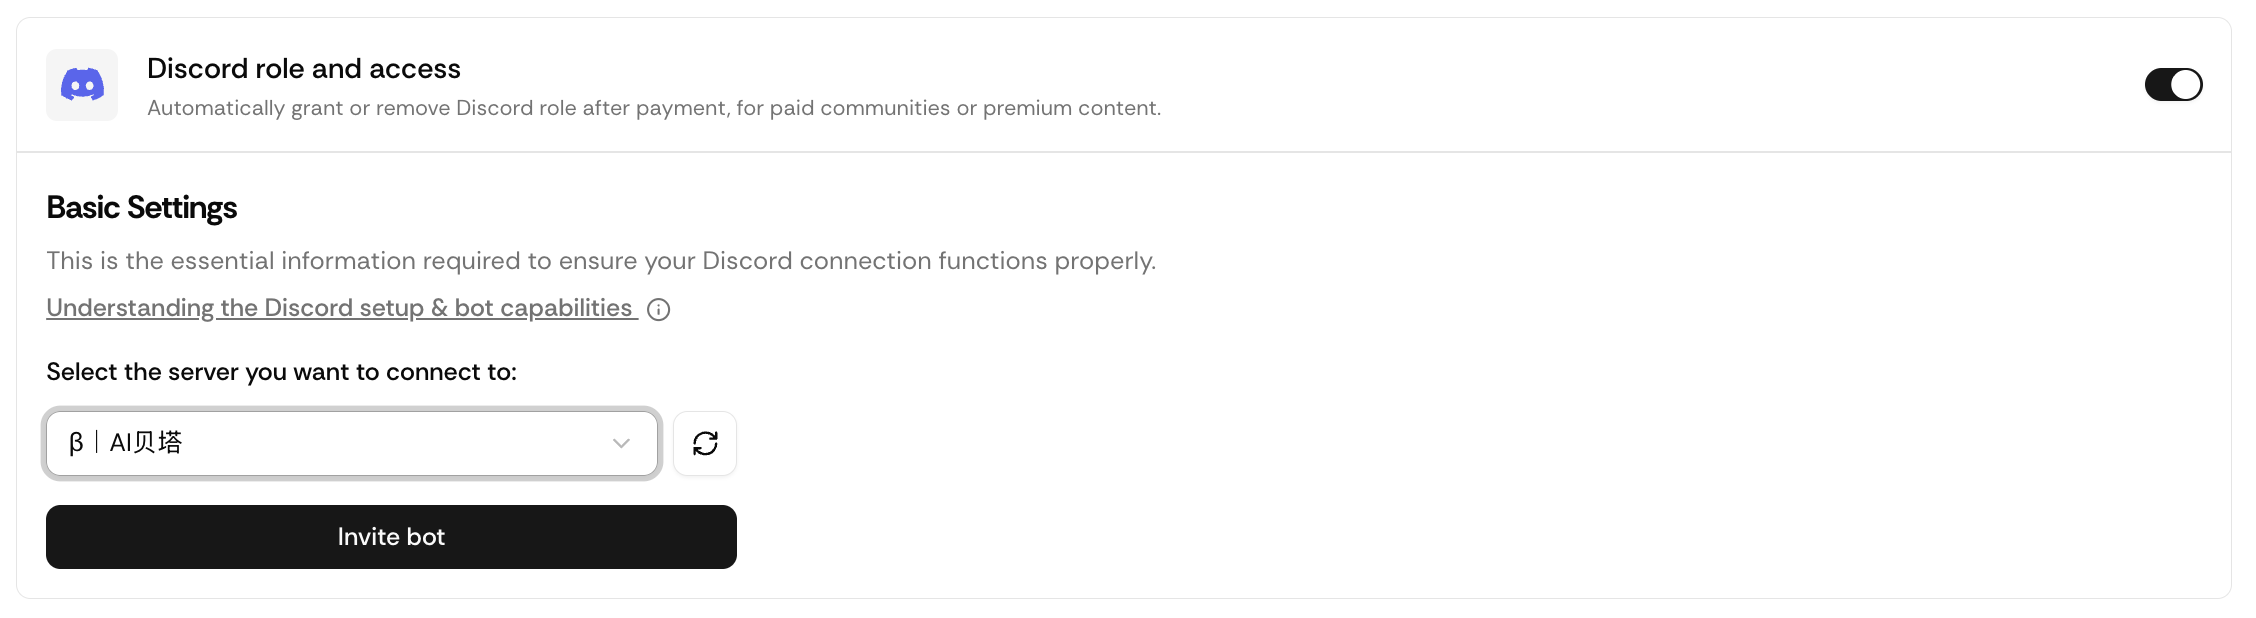
Task: Click the white knob of the toggle switch
Action: (2186, 85)
